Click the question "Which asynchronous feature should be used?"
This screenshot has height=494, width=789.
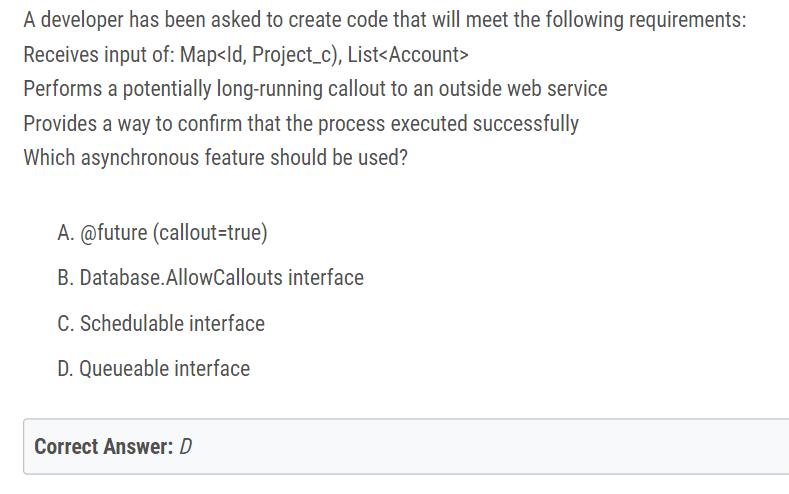[x=215, y=158]
